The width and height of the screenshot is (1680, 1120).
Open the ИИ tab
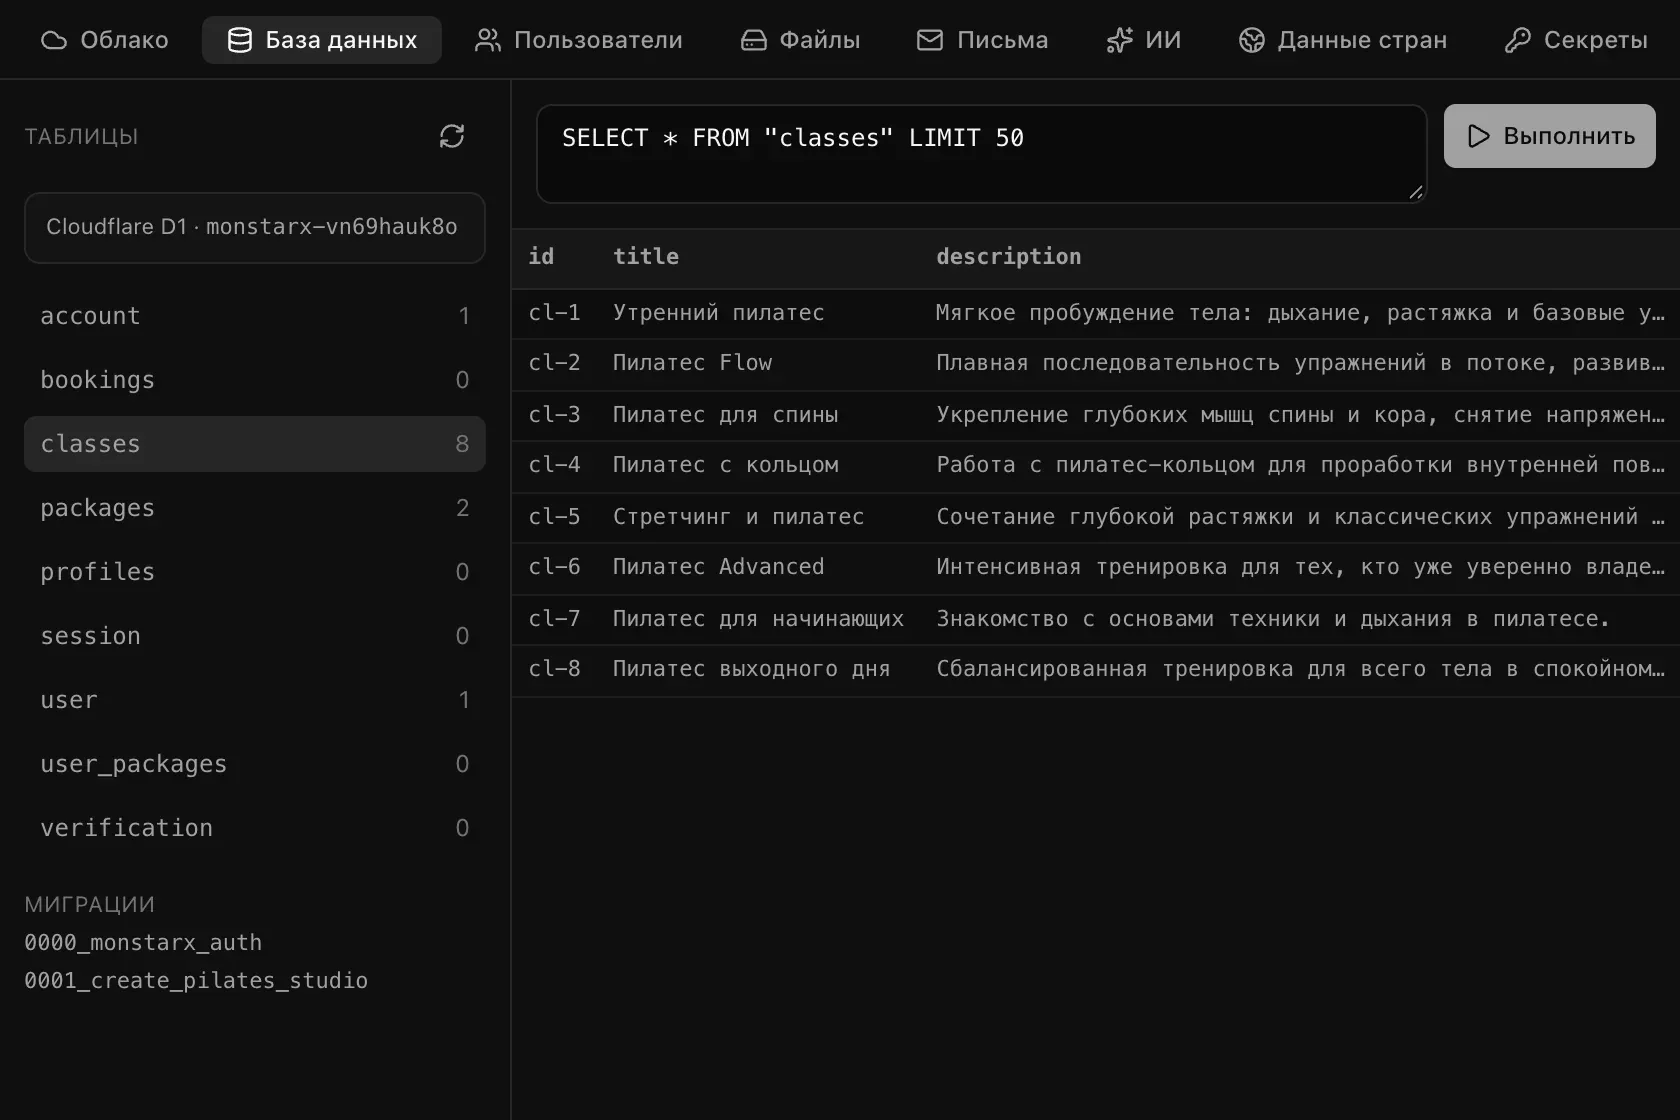1144,40
